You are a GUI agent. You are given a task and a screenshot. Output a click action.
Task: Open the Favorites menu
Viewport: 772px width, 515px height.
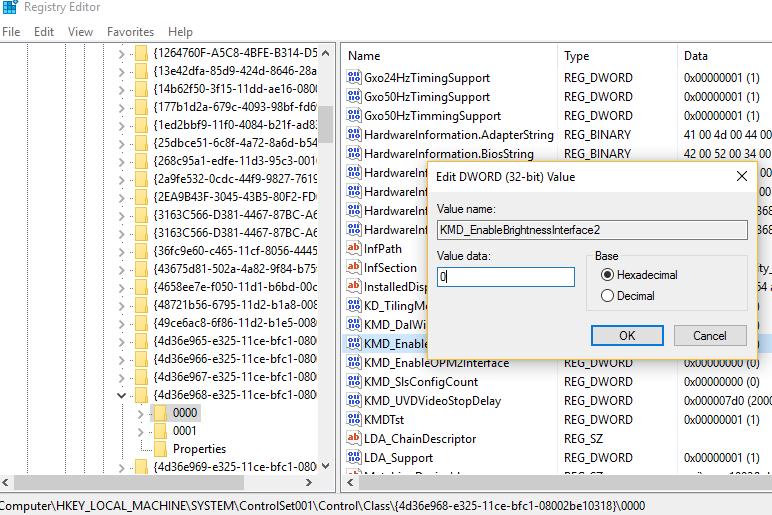pyautogui.click(x=130, y=32)
